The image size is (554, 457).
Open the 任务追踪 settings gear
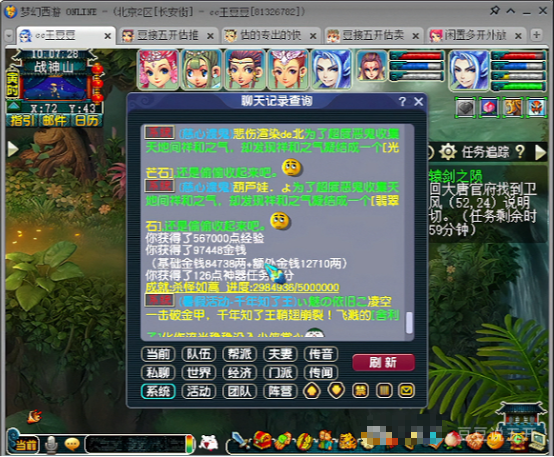click(448, 152)
